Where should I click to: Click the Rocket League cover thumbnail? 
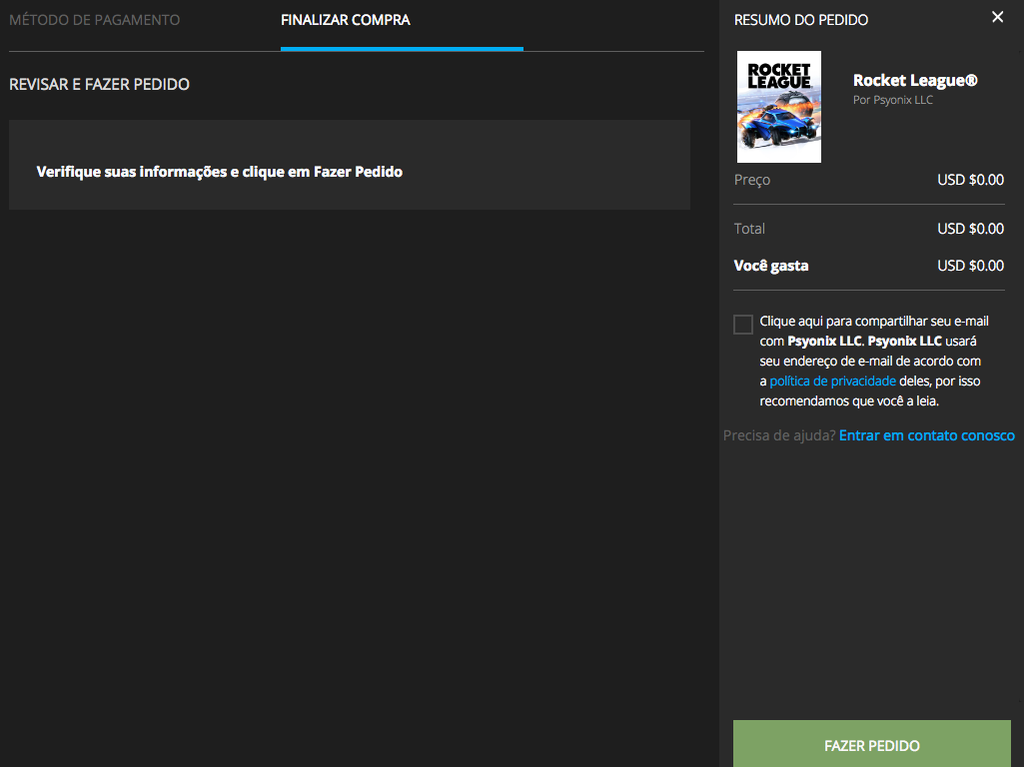click(779, 107)
